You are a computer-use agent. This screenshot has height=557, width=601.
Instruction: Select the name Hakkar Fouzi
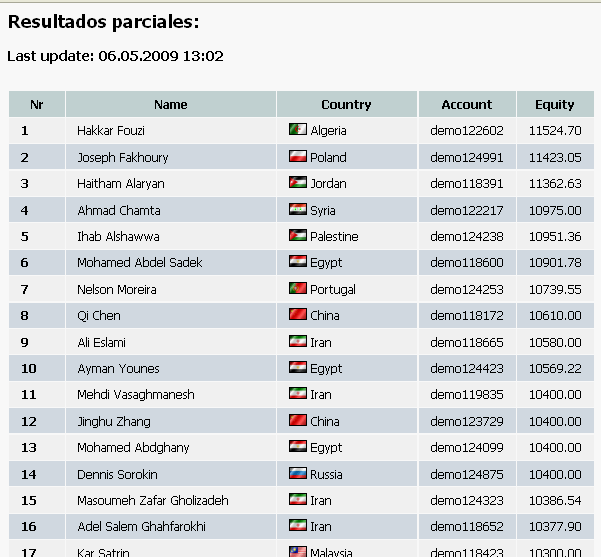pyautogui.click(x=111, y=130)
